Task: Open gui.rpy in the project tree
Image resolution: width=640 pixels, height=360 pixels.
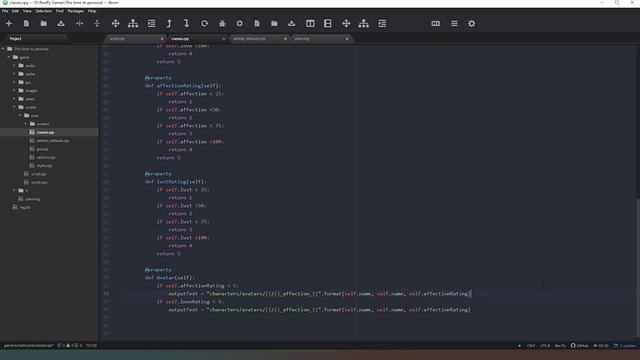Action: point(42,149)
